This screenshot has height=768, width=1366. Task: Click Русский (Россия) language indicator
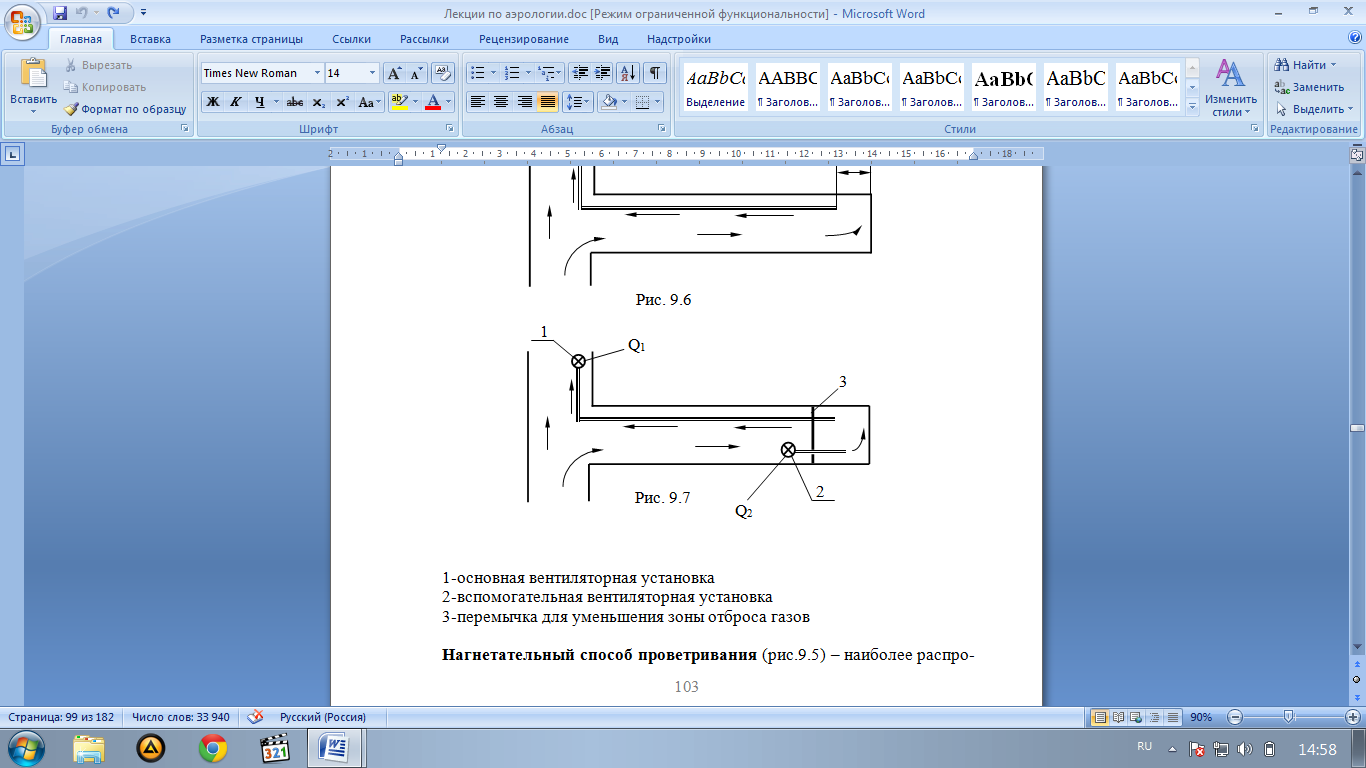click(323, 717)
